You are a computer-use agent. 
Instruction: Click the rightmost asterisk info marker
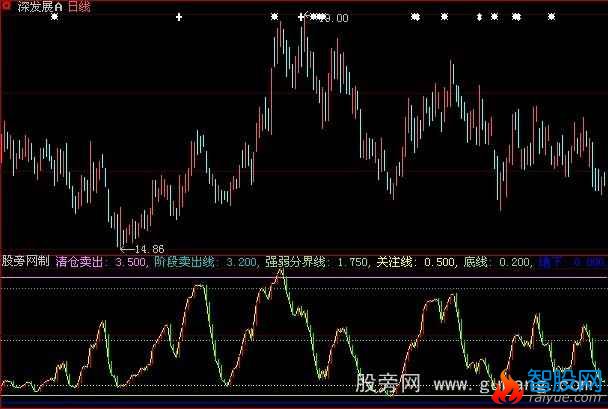point(551,17)
